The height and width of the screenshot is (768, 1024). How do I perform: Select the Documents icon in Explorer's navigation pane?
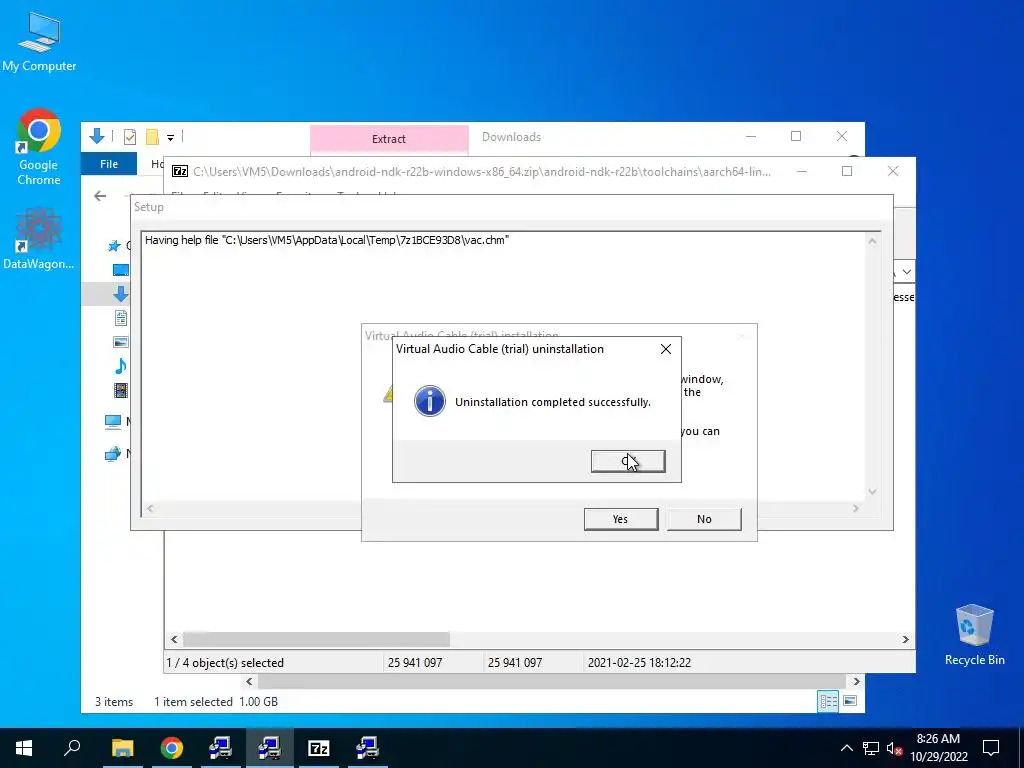[x=121, y=318]
